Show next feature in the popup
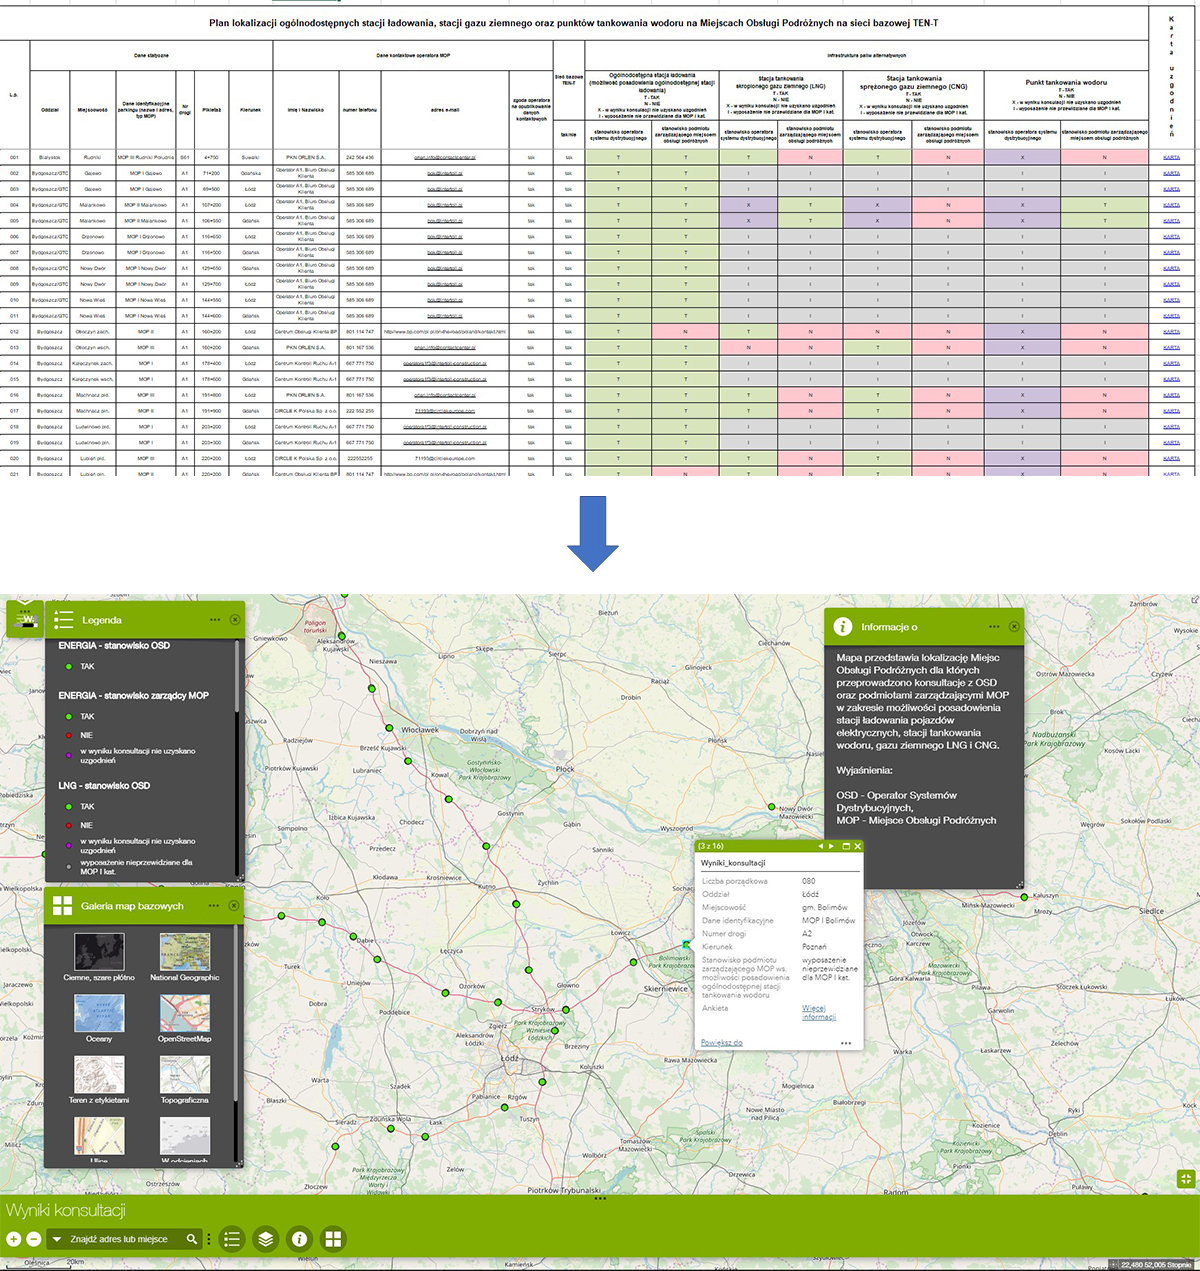1200x1271 pixels. click(831, 846)
